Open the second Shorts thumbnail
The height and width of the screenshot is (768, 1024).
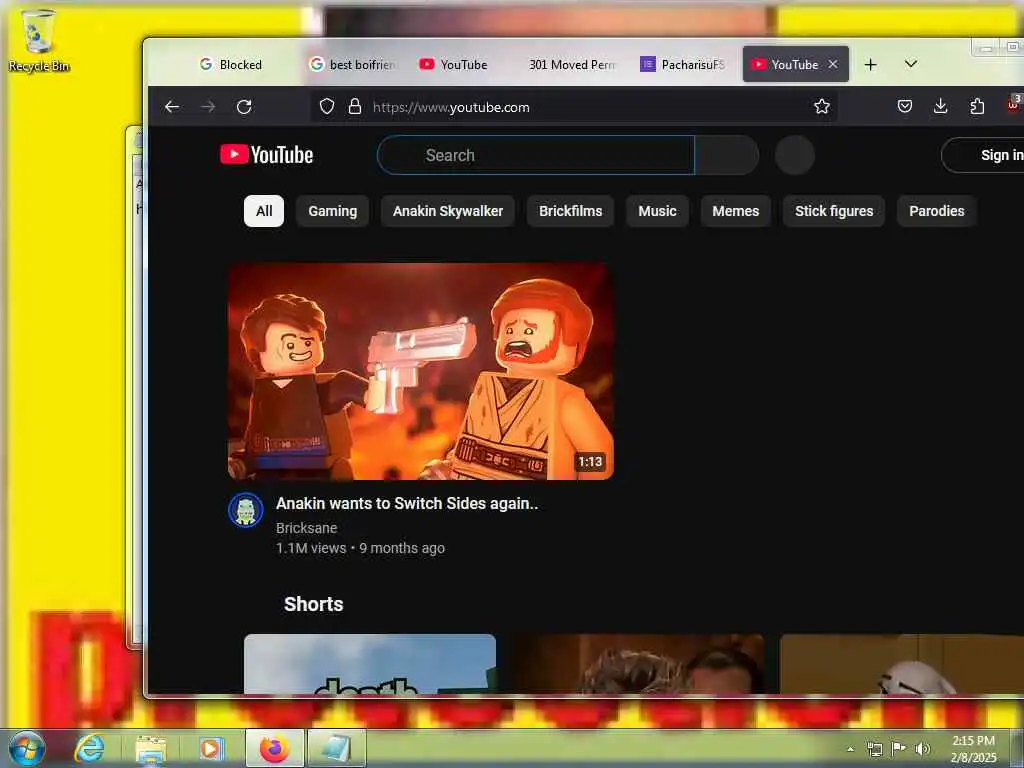coord(637,664)
